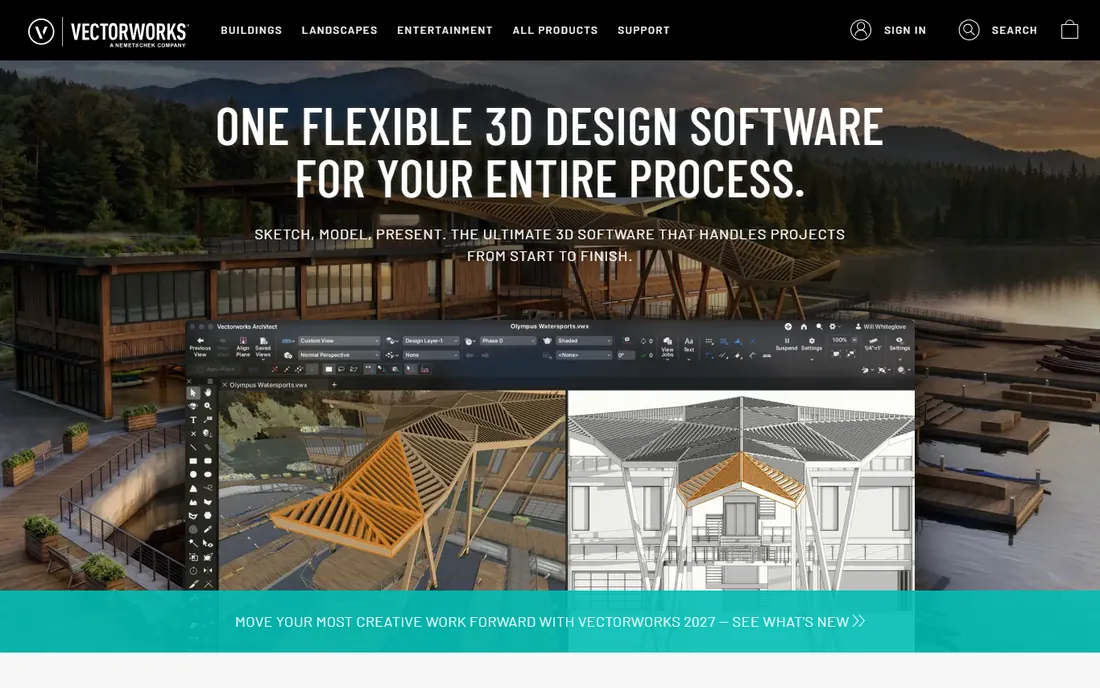Click the home icon in the app title bar

[x=804, y=327]
